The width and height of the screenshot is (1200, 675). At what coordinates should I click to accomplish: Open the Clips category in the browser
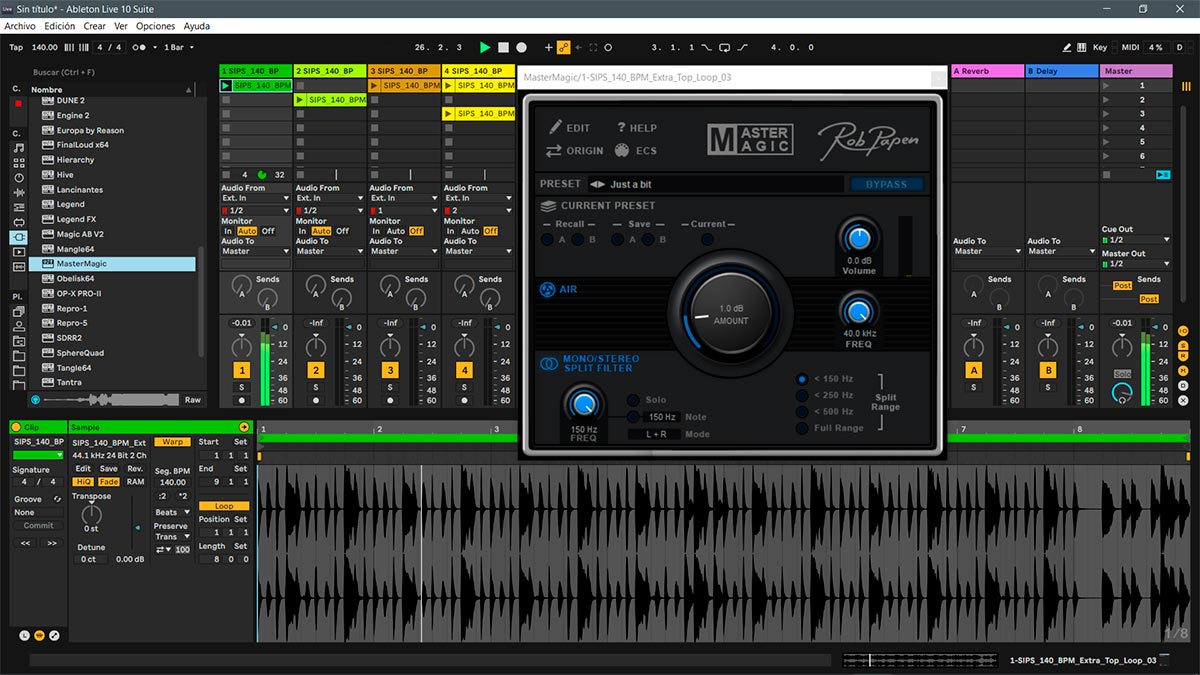click(19, 252)
